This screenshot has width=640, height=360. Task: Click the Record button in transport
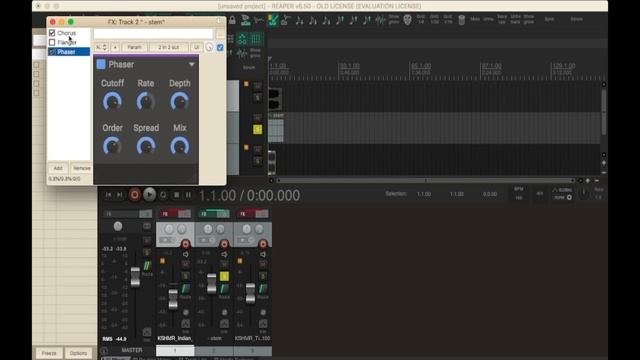tap(134, 195)
